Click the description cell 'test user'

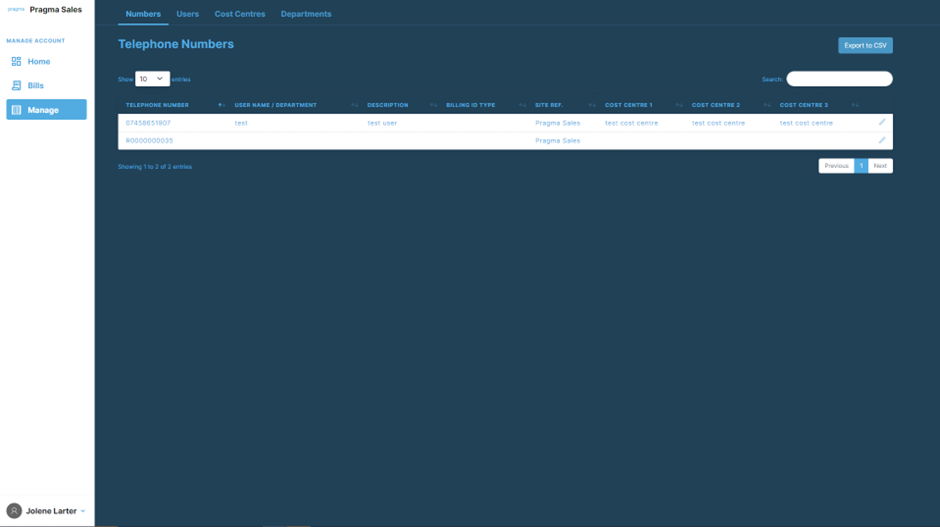(382, 123)
